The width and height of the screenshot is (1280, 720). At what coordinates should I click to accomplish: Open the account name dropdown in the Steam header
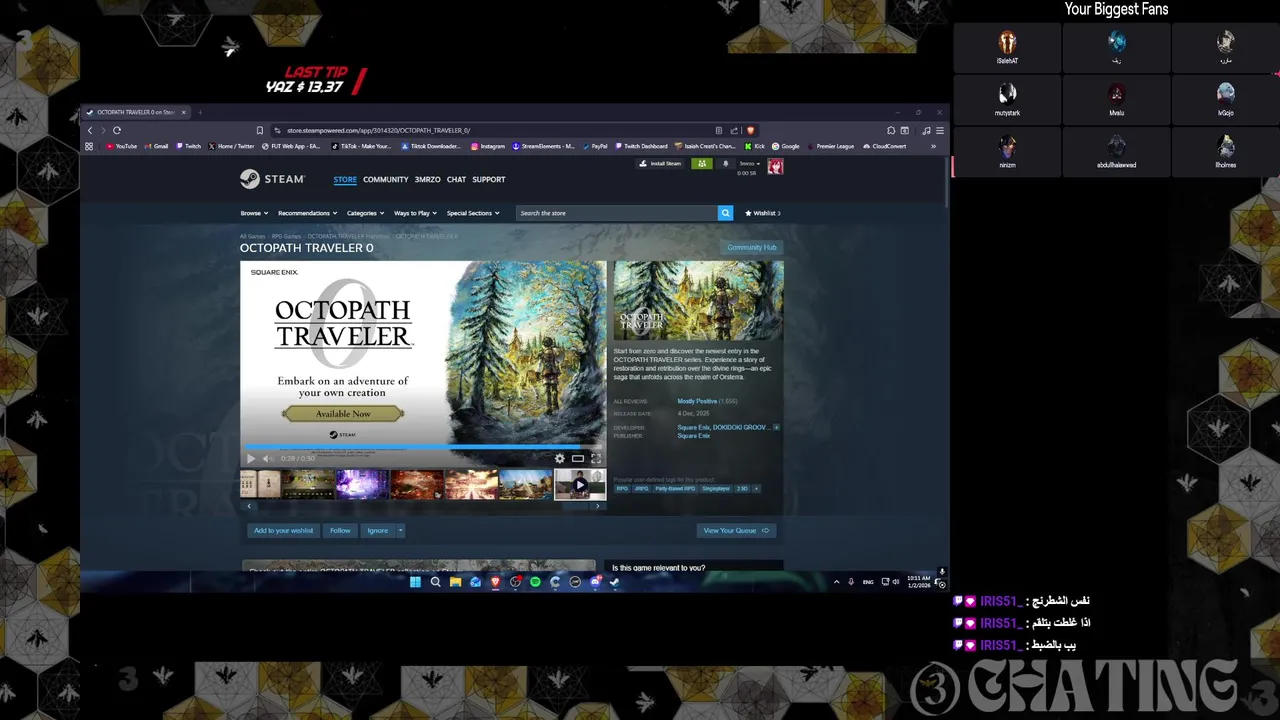pos(748,163)
